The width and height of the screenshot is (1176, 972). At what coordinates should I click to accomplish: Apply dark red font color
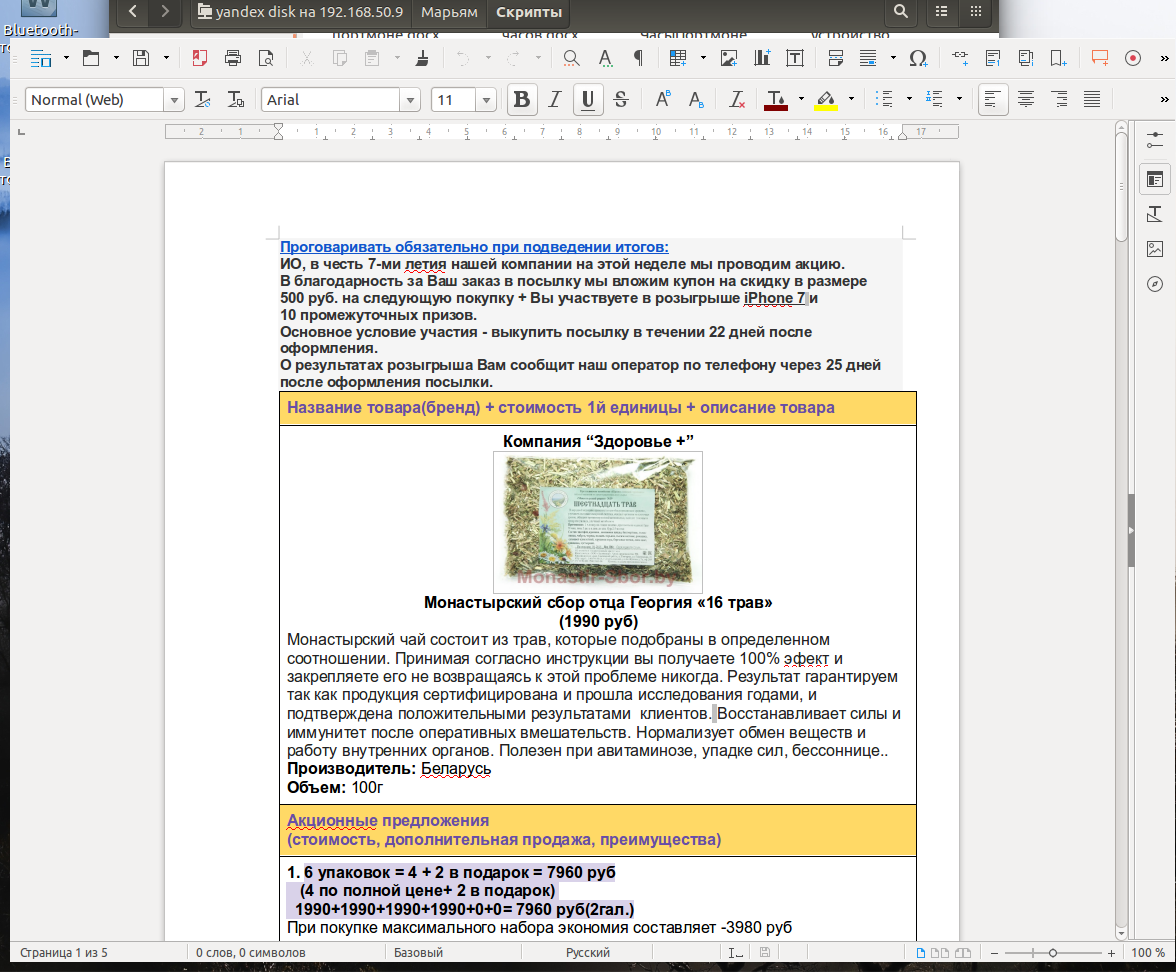[776, 99]
